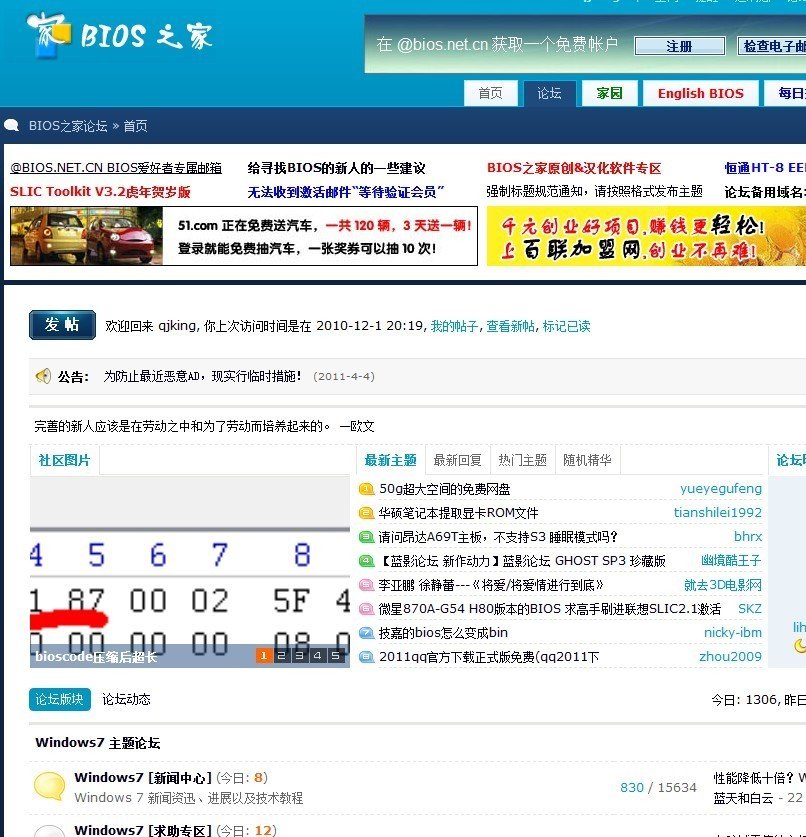Open author yueyegufeng profile
The image size is (806, 837).
[721, 489]
